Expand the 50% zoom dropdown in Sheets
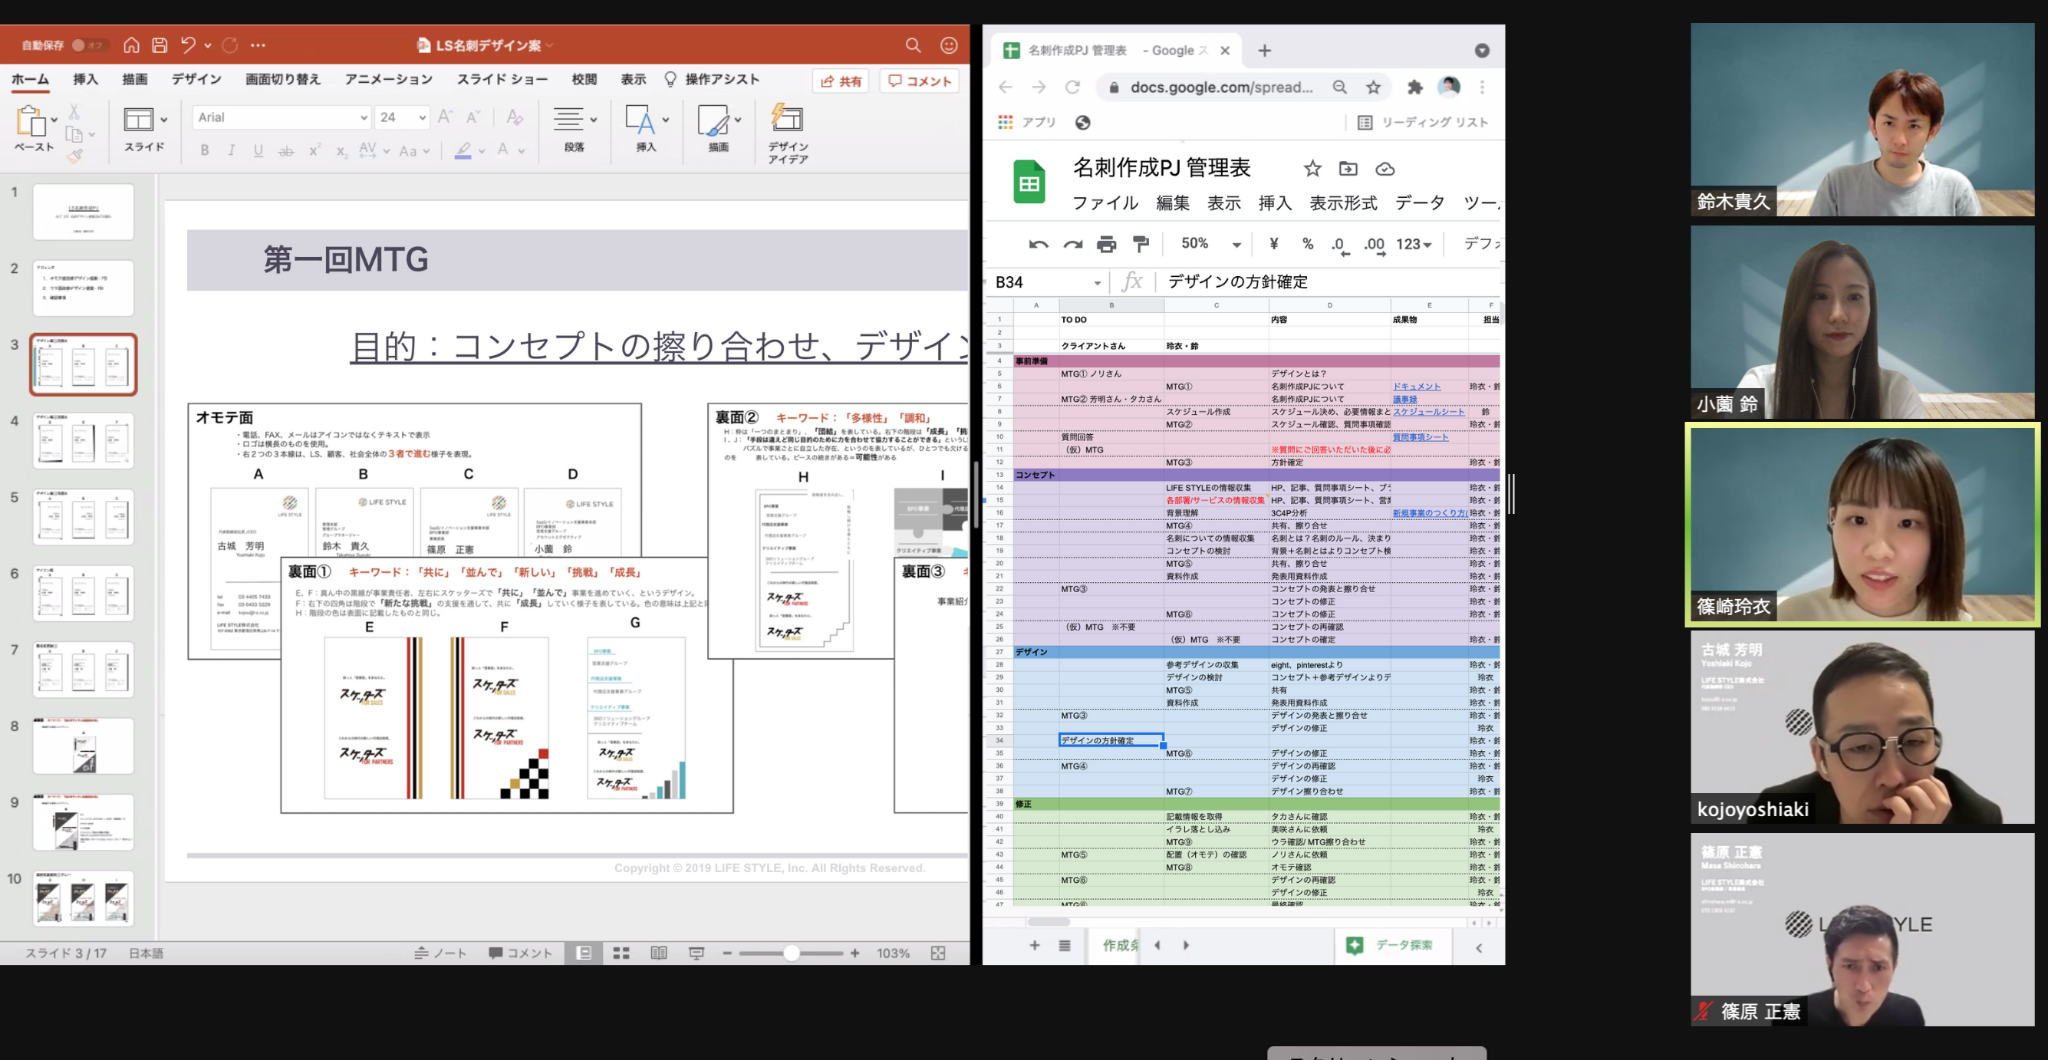 click(x=1236, y=244)
